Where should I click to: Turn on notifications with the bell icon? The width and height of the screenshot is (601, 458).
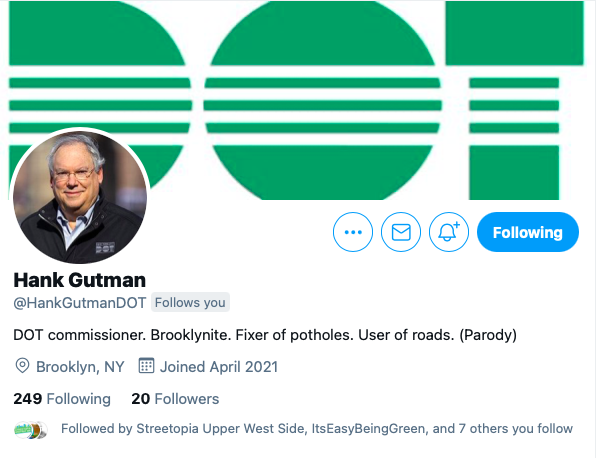449,233
